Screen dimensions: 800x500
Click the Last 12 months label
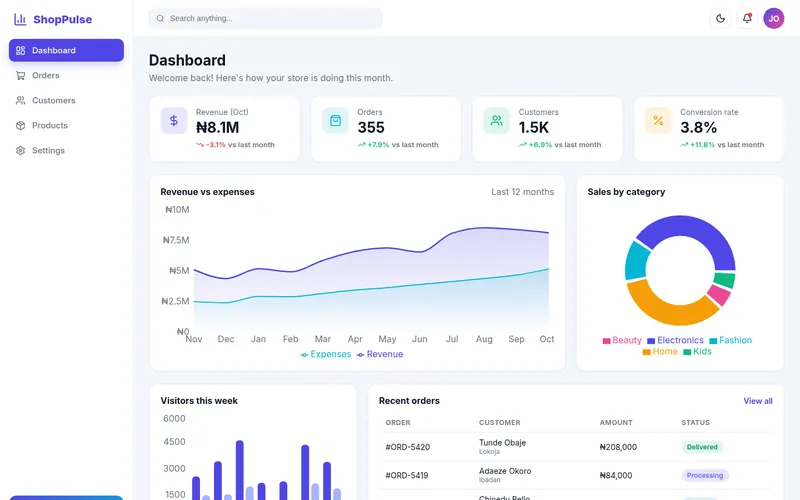[522, 192]
